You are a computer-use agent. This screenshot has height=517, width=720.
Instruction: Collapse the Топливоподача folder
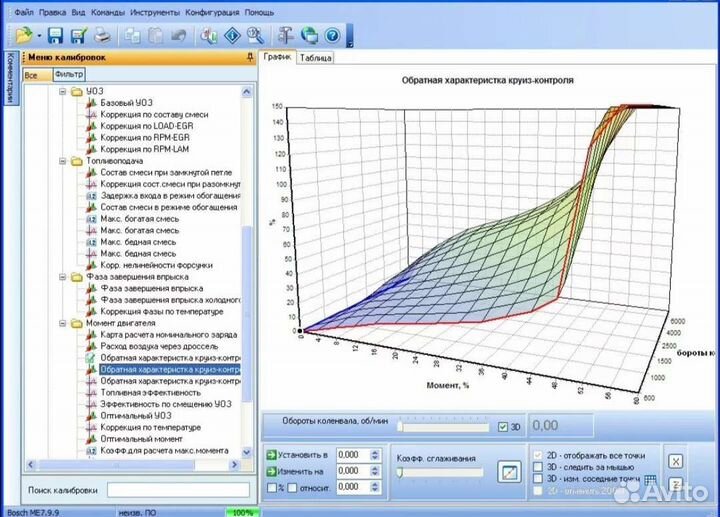[62, 160]
